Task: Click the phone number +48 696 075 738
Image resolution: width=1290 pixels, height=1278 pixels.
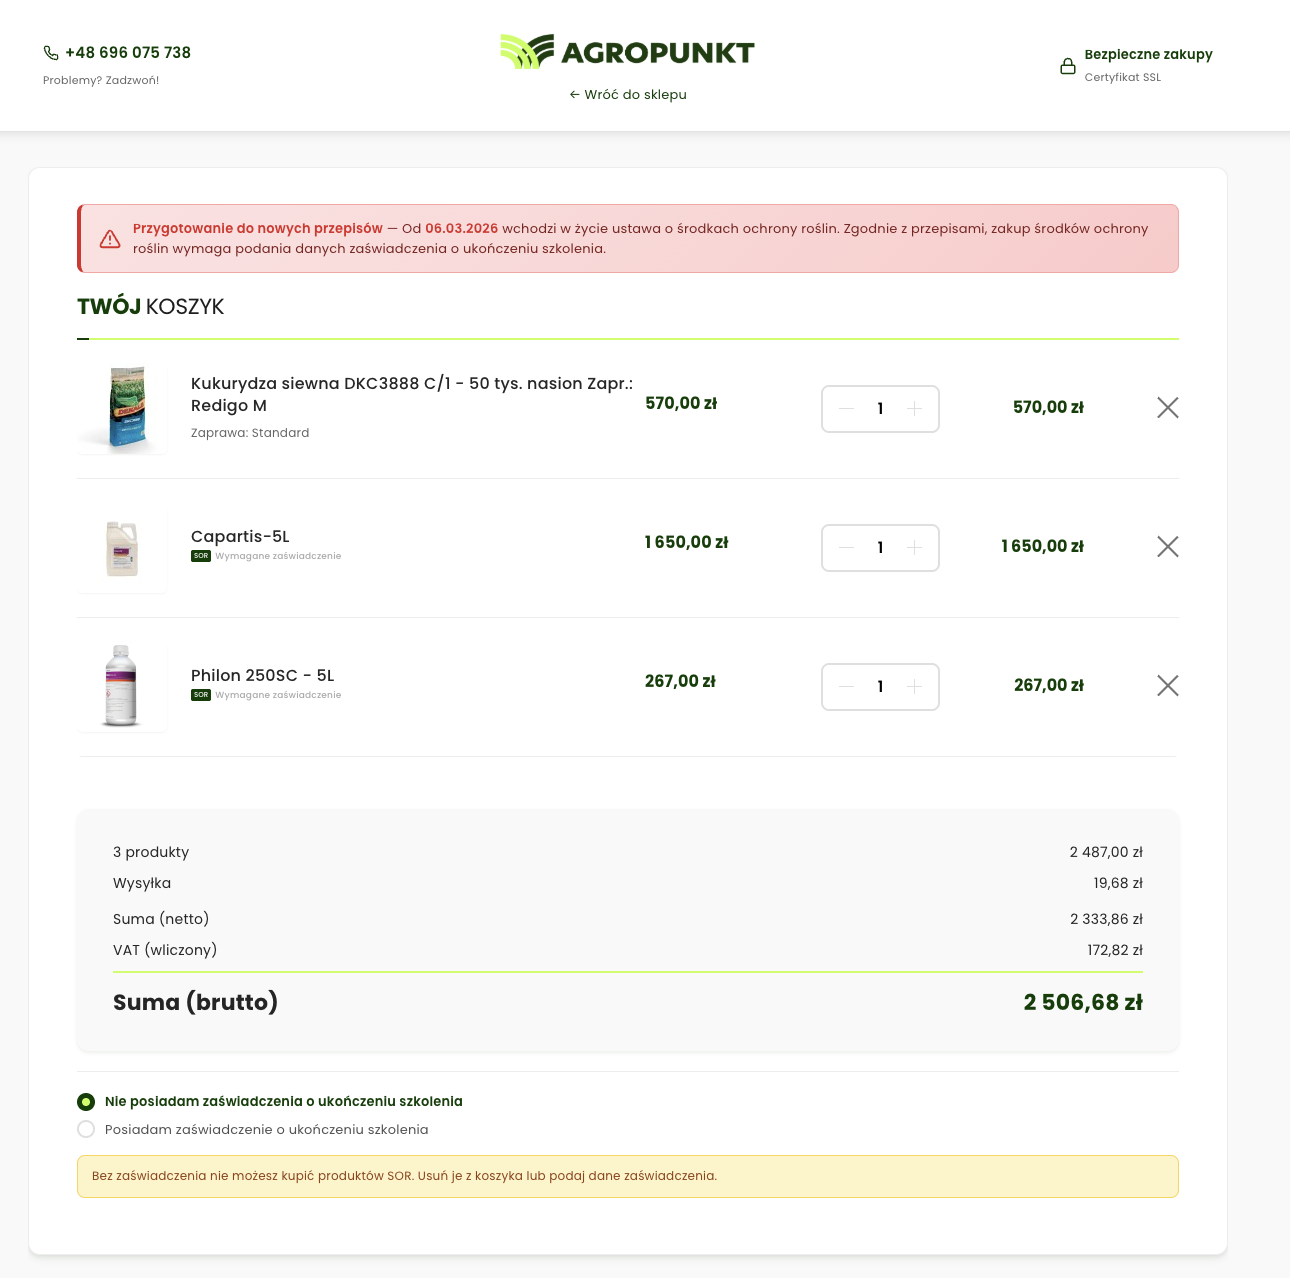Action: (x=128, y=53)
